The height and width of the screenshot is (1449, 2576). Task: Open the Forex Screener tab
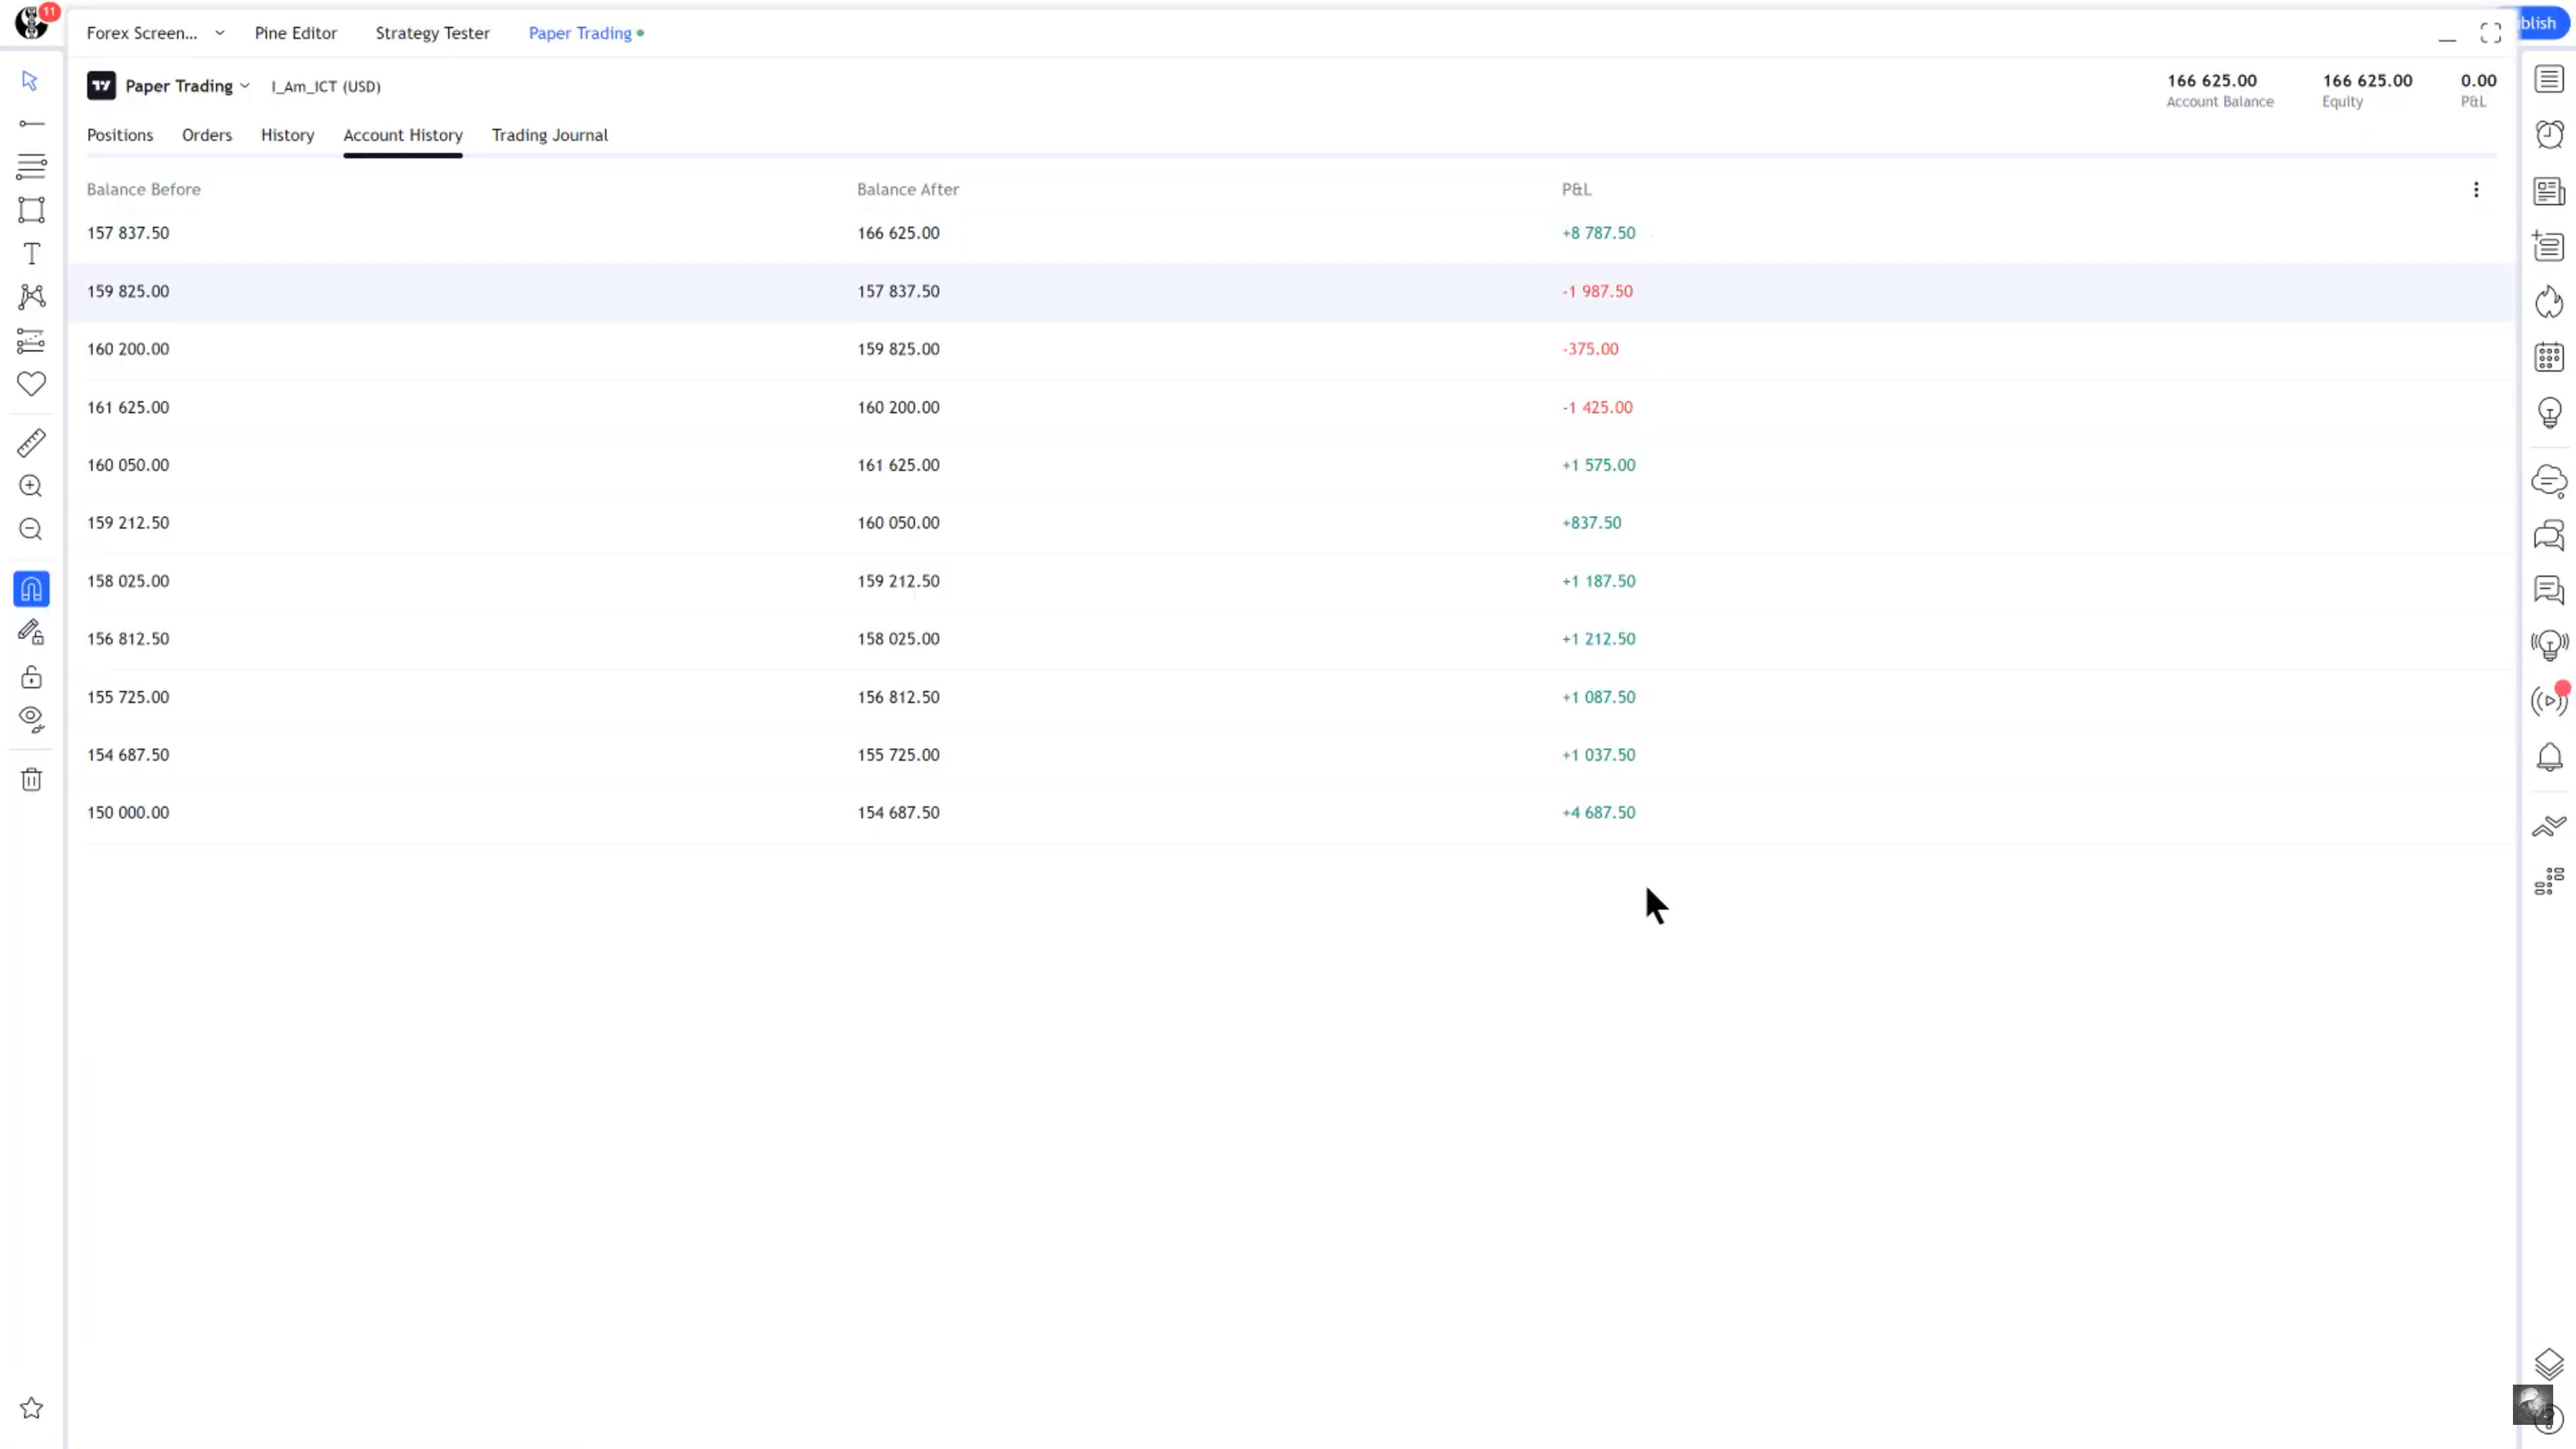142,33
